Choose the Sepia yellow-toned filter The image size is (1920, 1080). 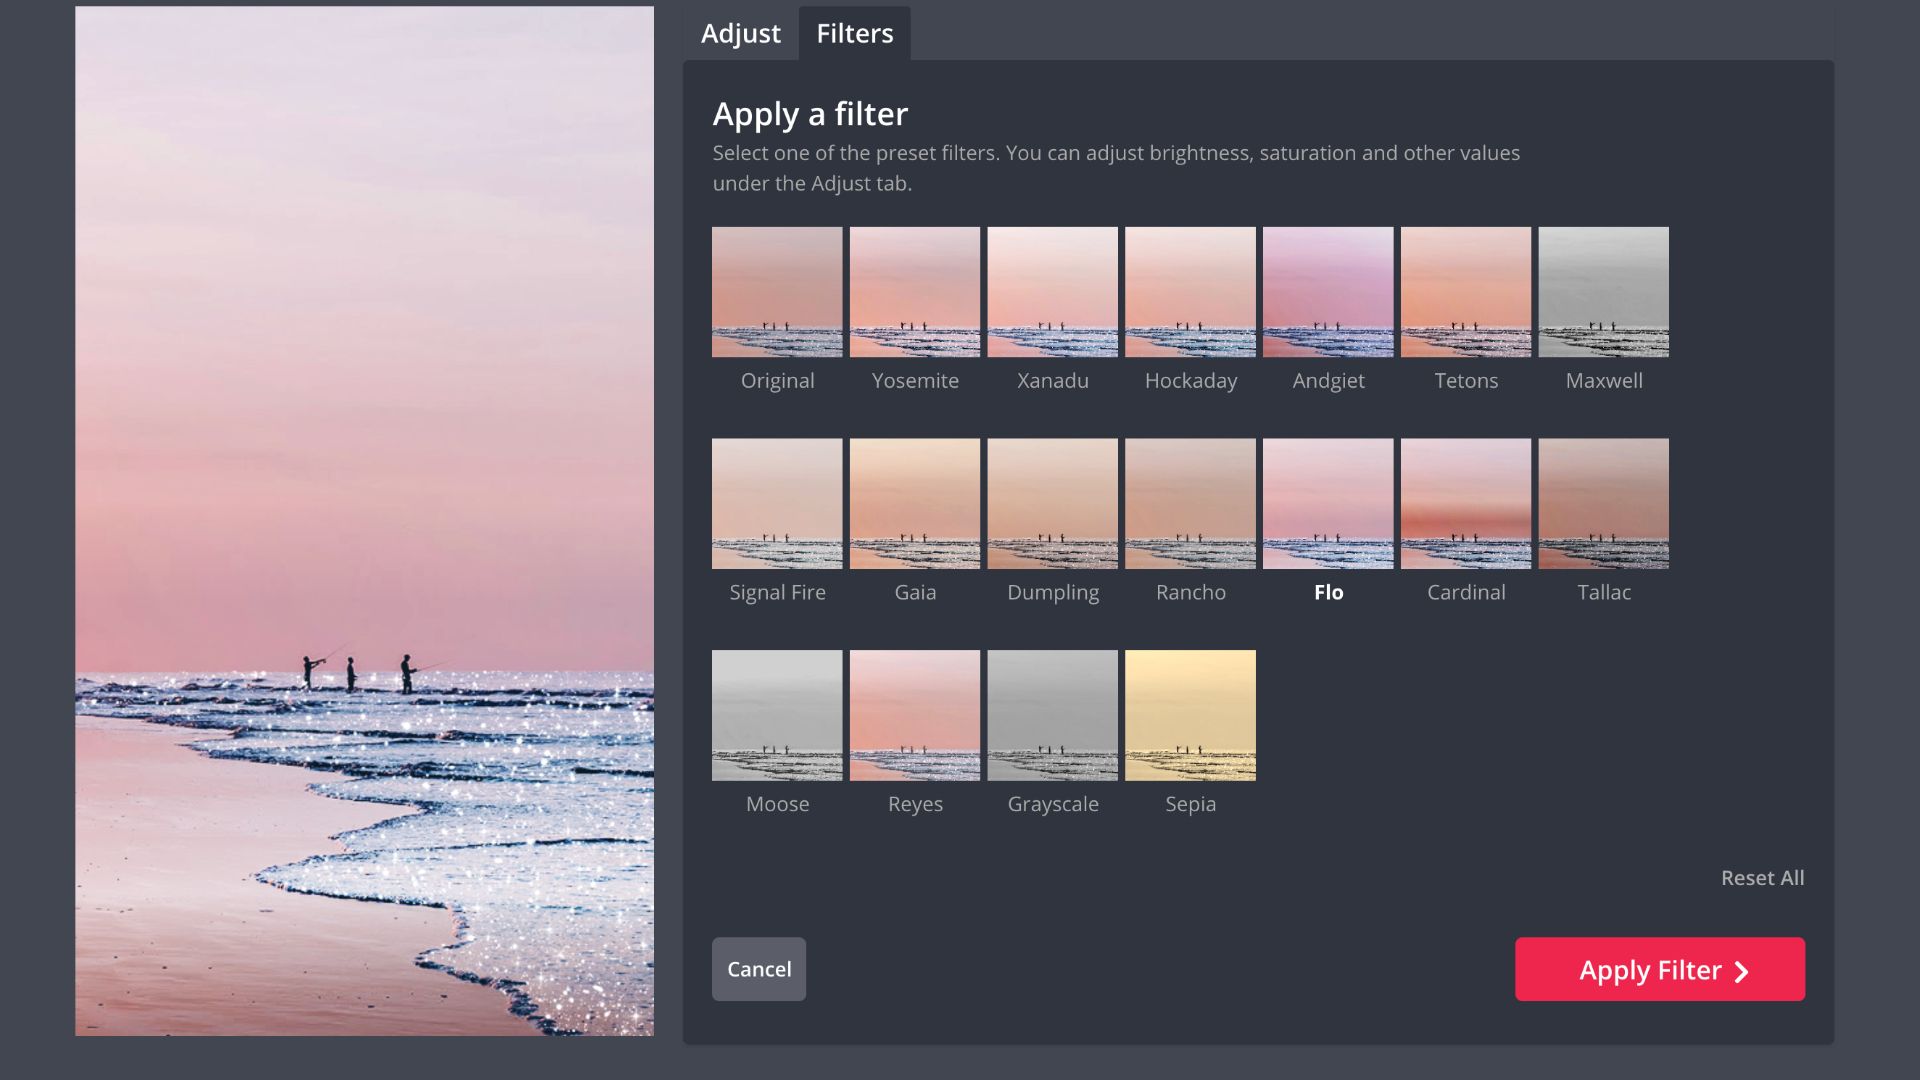(1190, 716)
